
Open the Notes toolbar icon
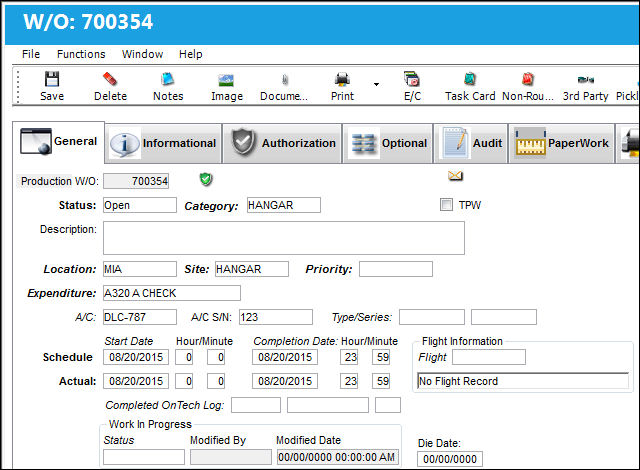(168, 79)
